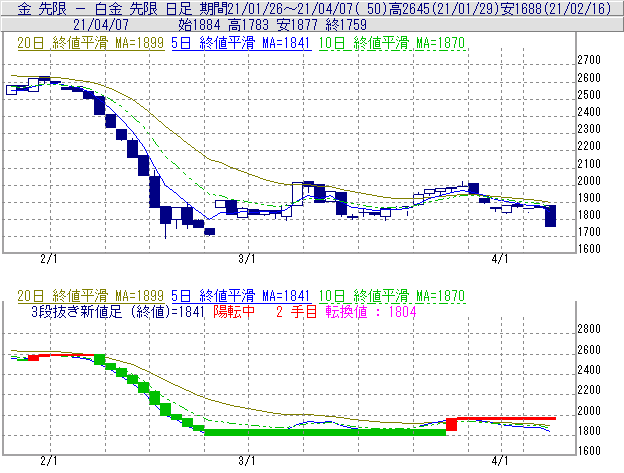Click the long red horizontal bar in the lower chart

pos(506,418)
